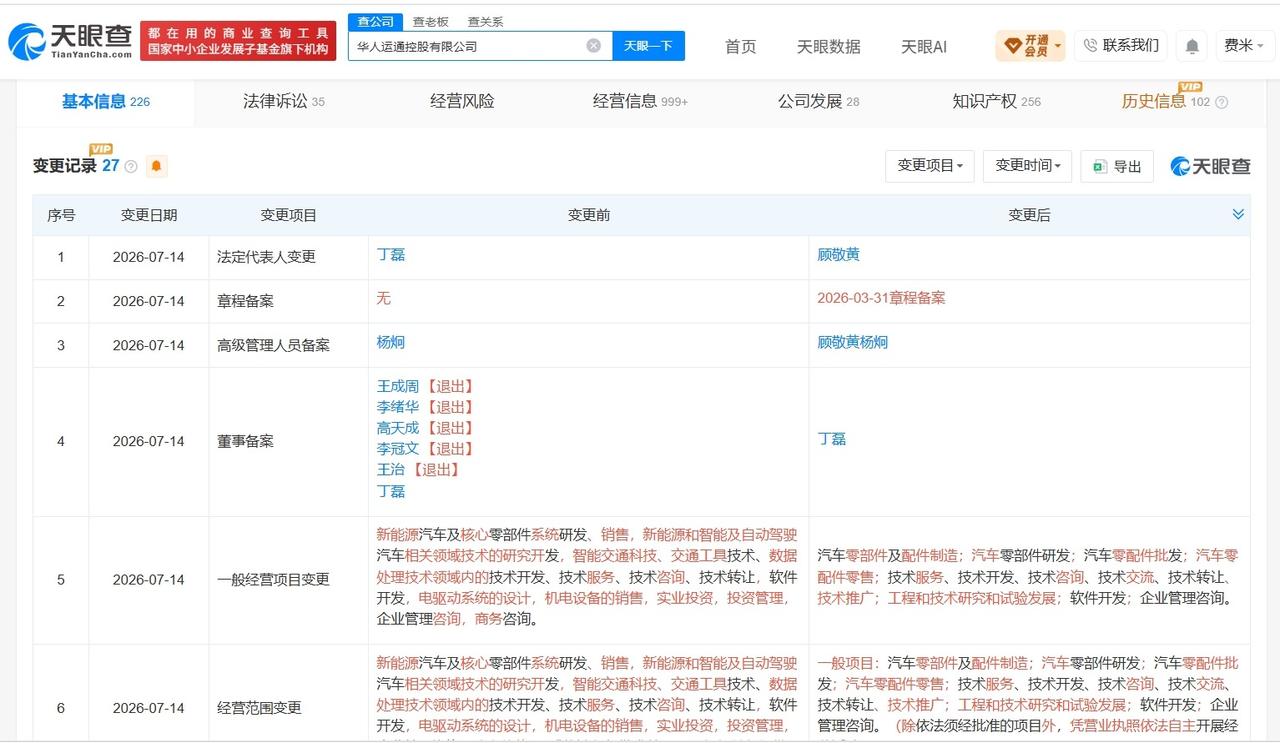Click 联系我们 contact button
The height and width of the screenshot is (743, 1280).
[x=1121, y=46]
